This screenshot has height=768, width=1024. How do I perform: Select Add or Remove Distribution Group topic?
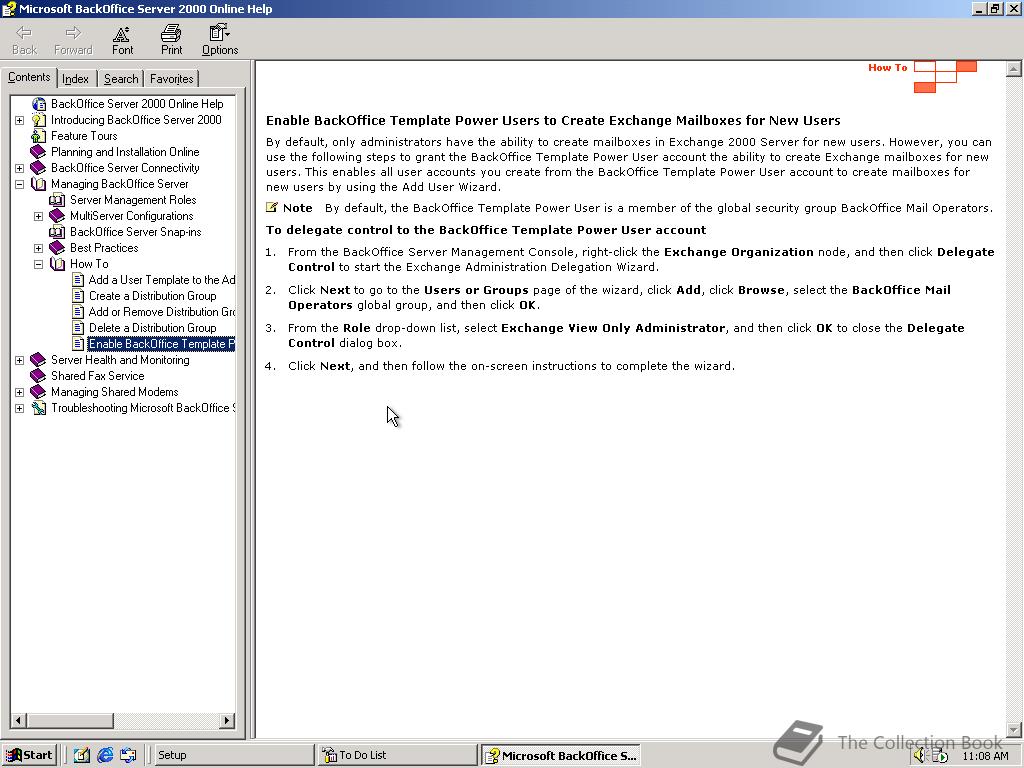click(161, 312)
